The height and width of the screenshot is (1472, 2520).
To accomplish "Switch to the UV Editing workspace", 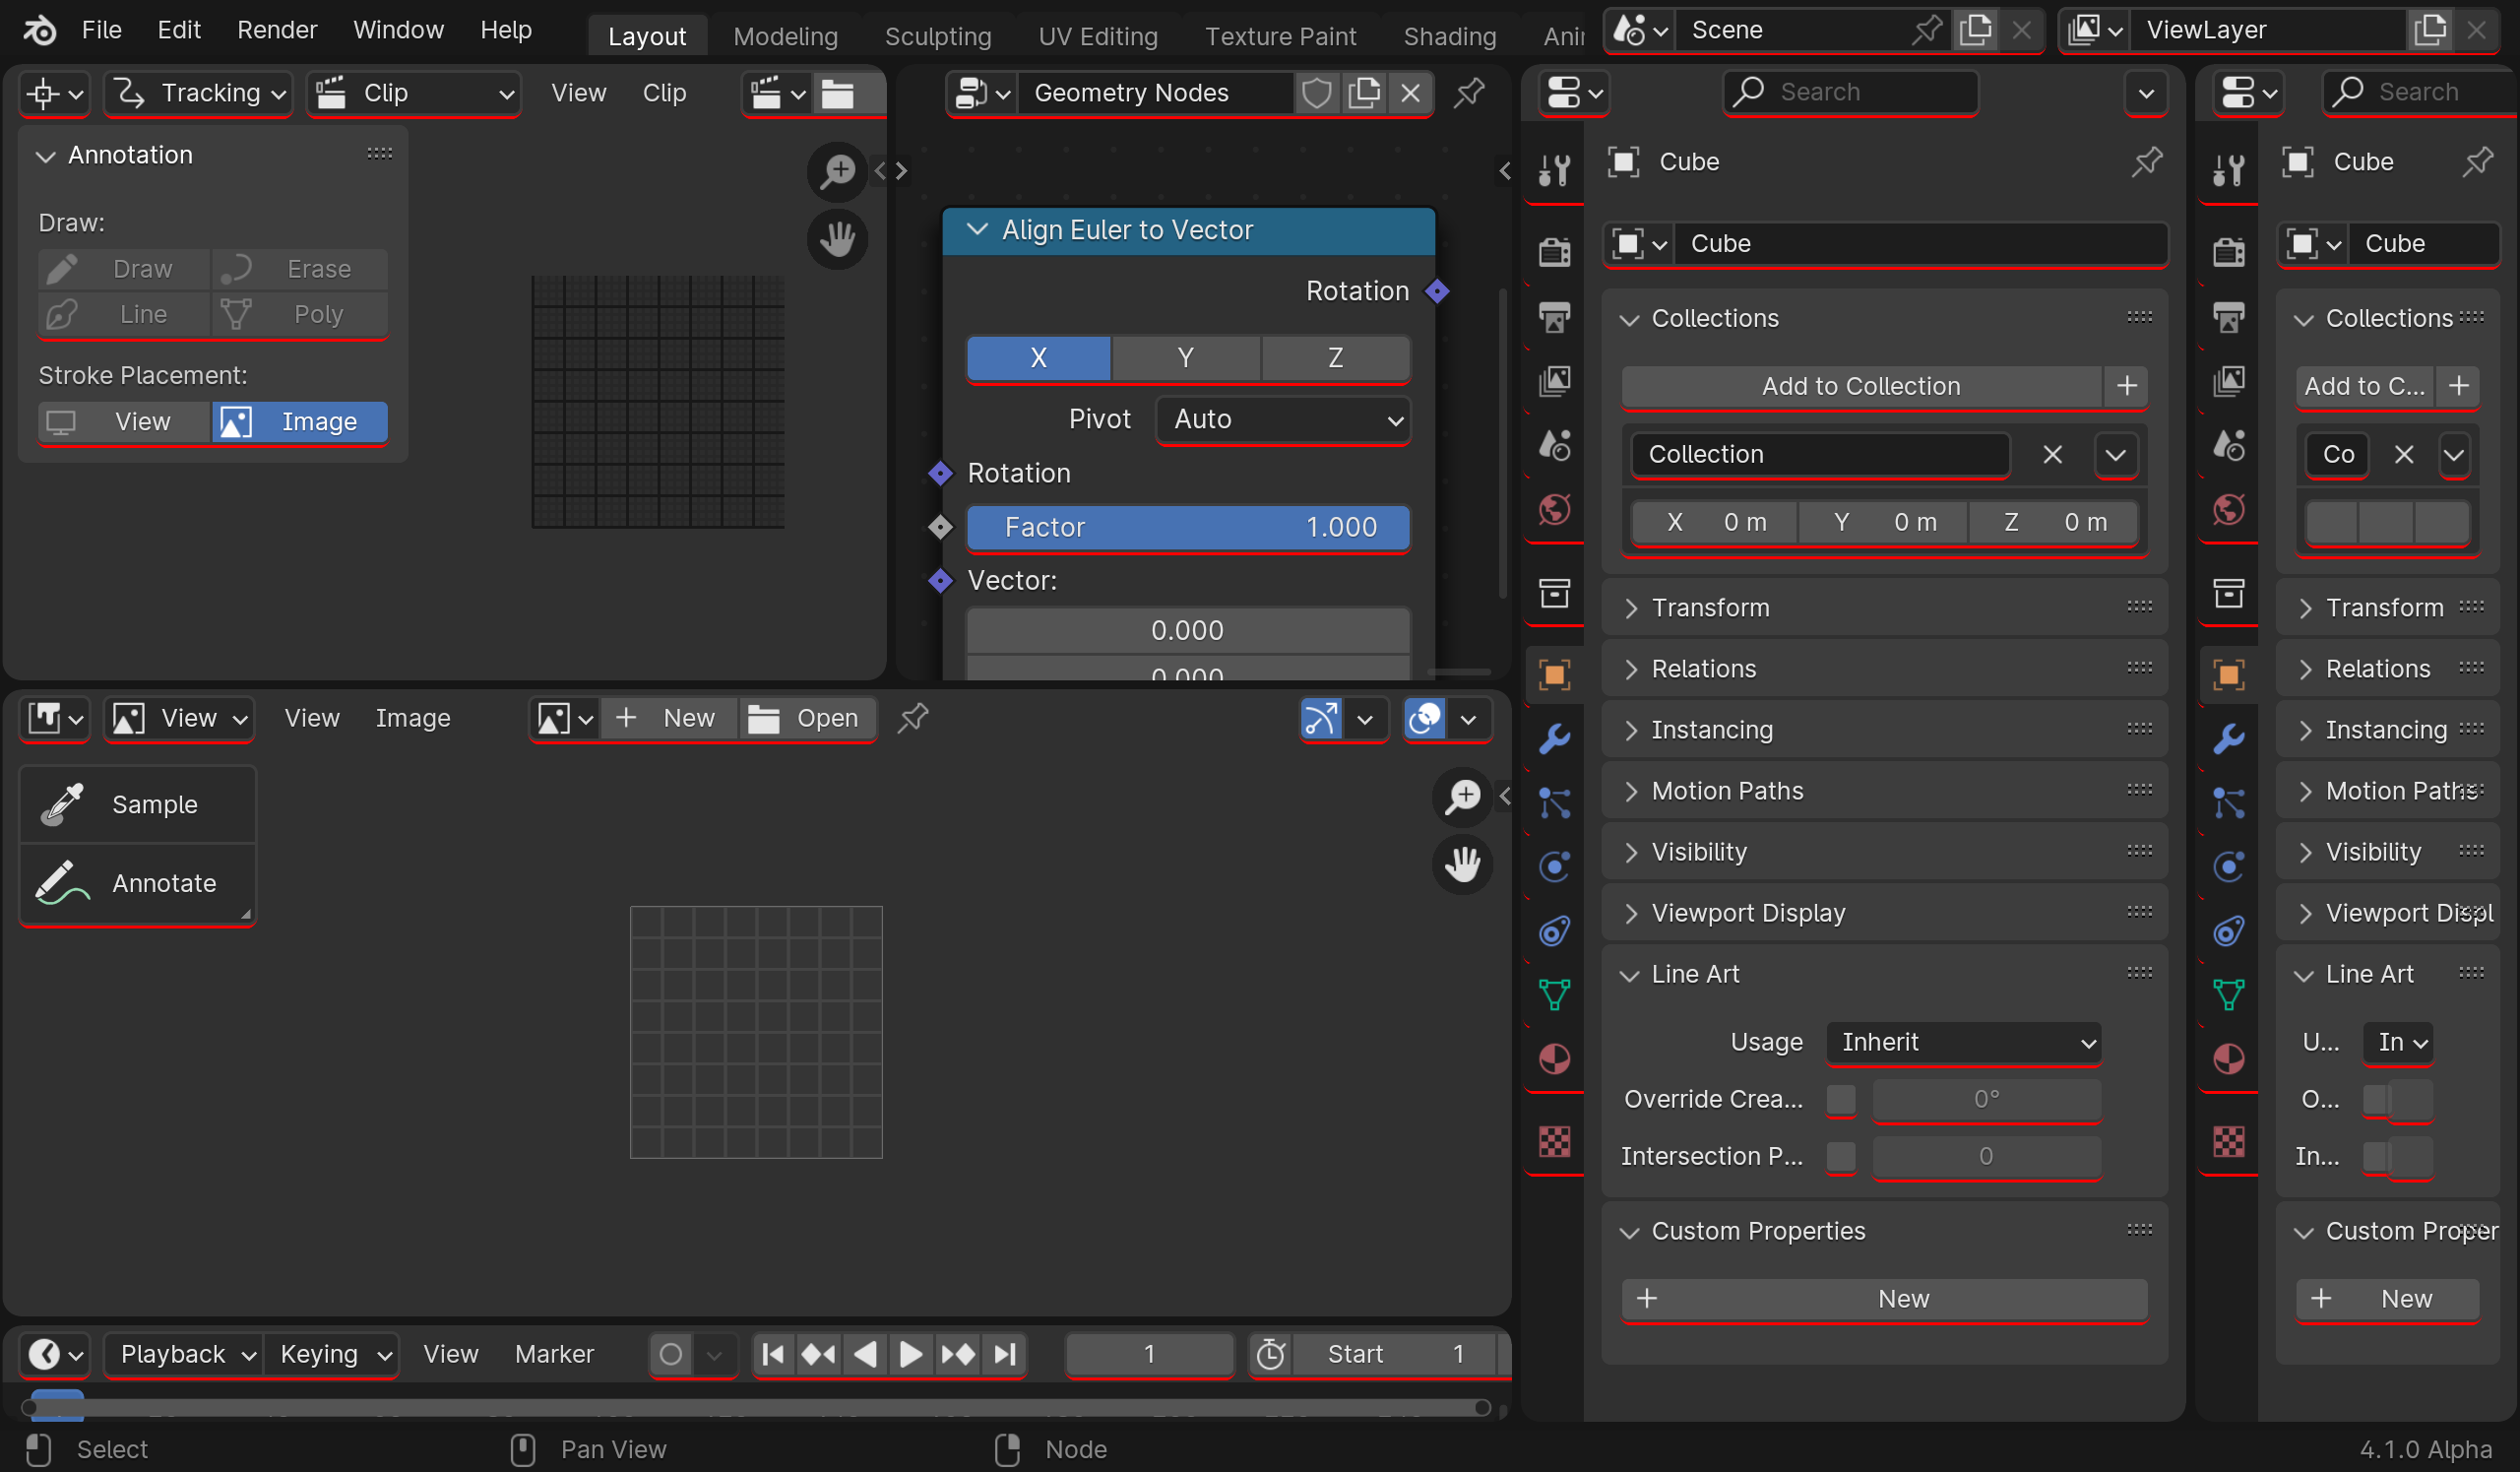I will click(x=1097, y=36).
